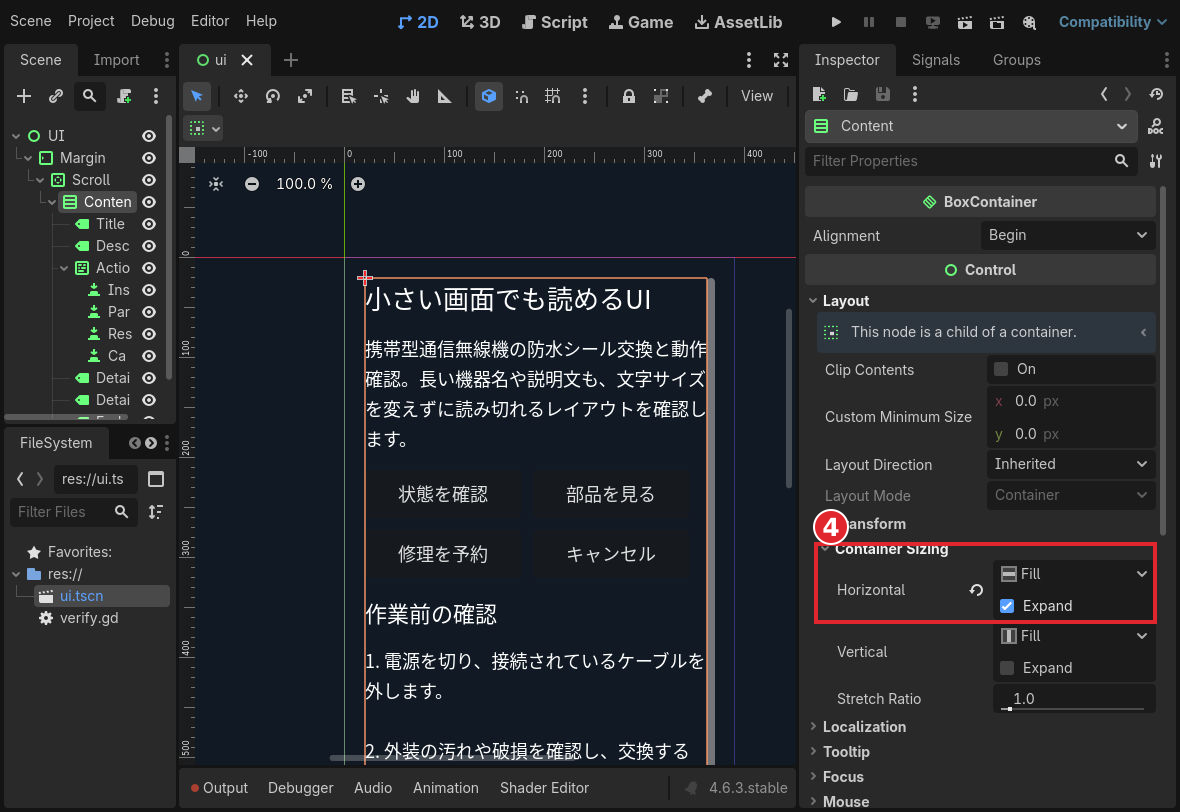
Task: Toggle visibility of Desc node
Action: (x=149, y=246)
